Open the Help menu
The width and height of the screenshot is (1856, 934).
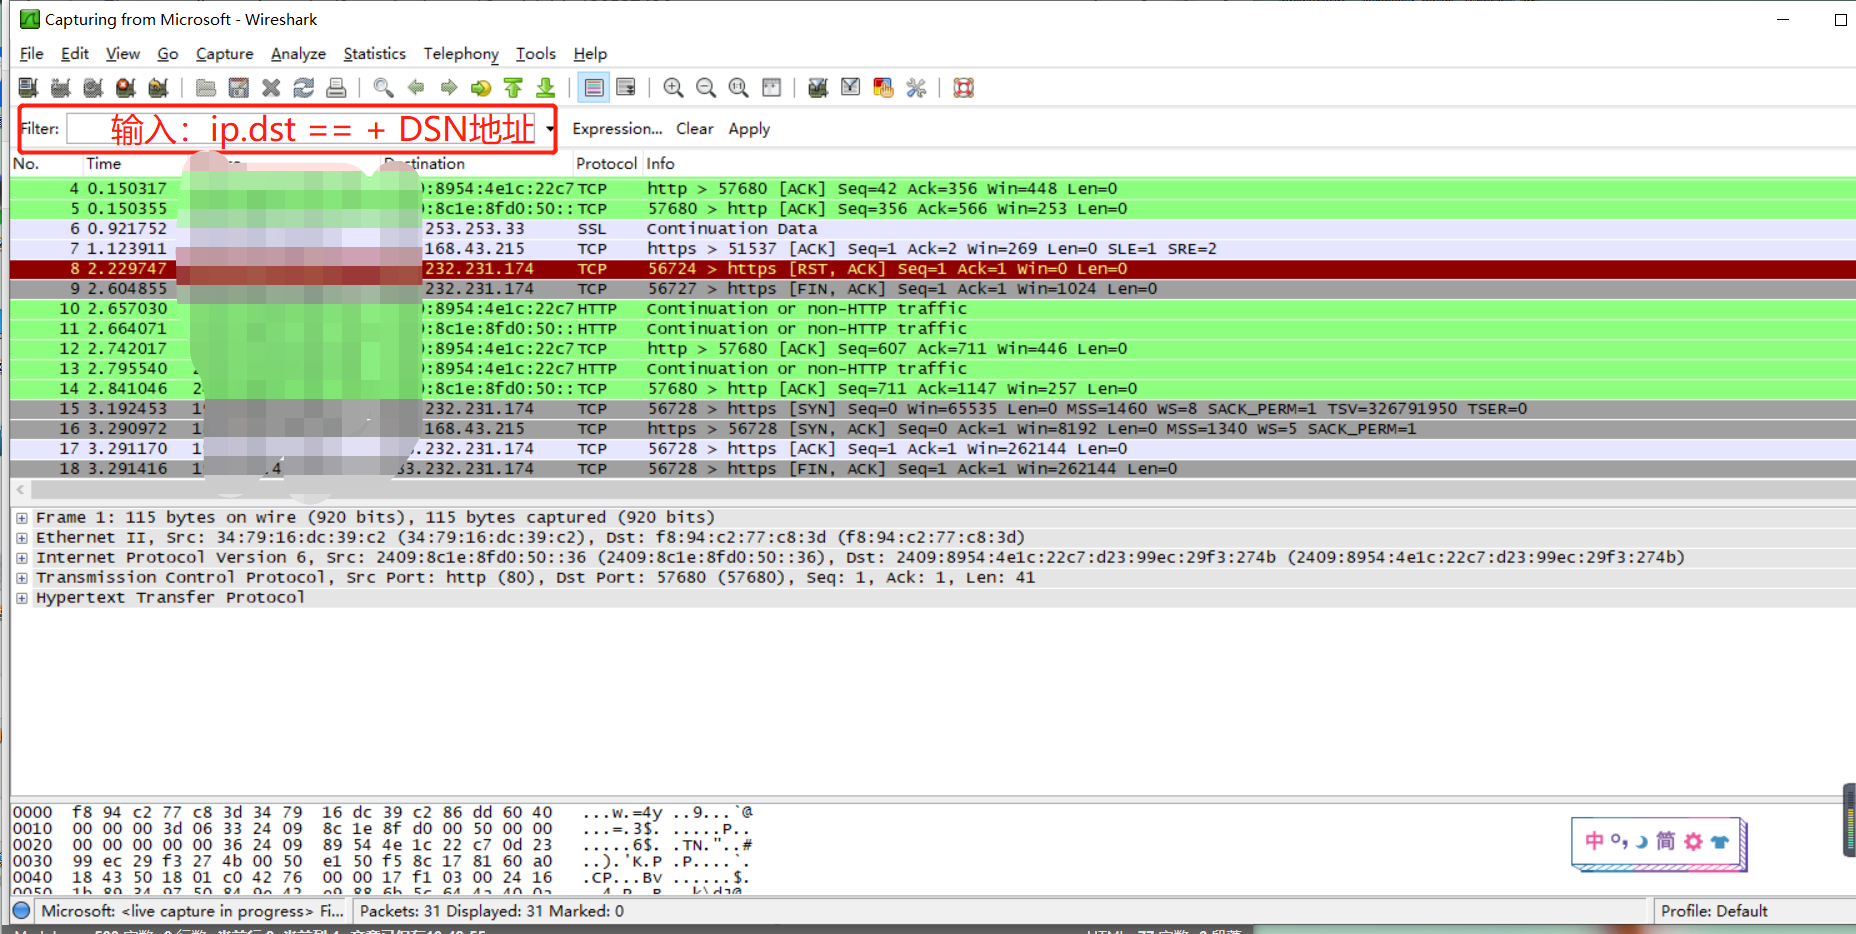click(x=590, y=54)
